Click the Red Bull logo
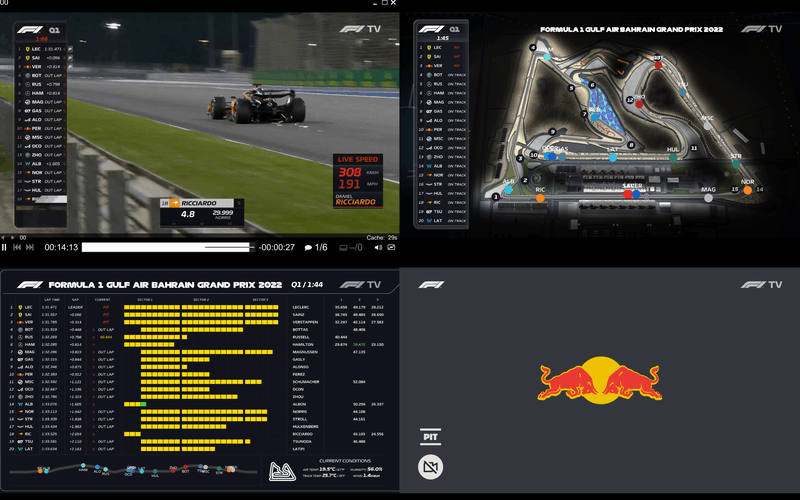 tap(600, 381)
